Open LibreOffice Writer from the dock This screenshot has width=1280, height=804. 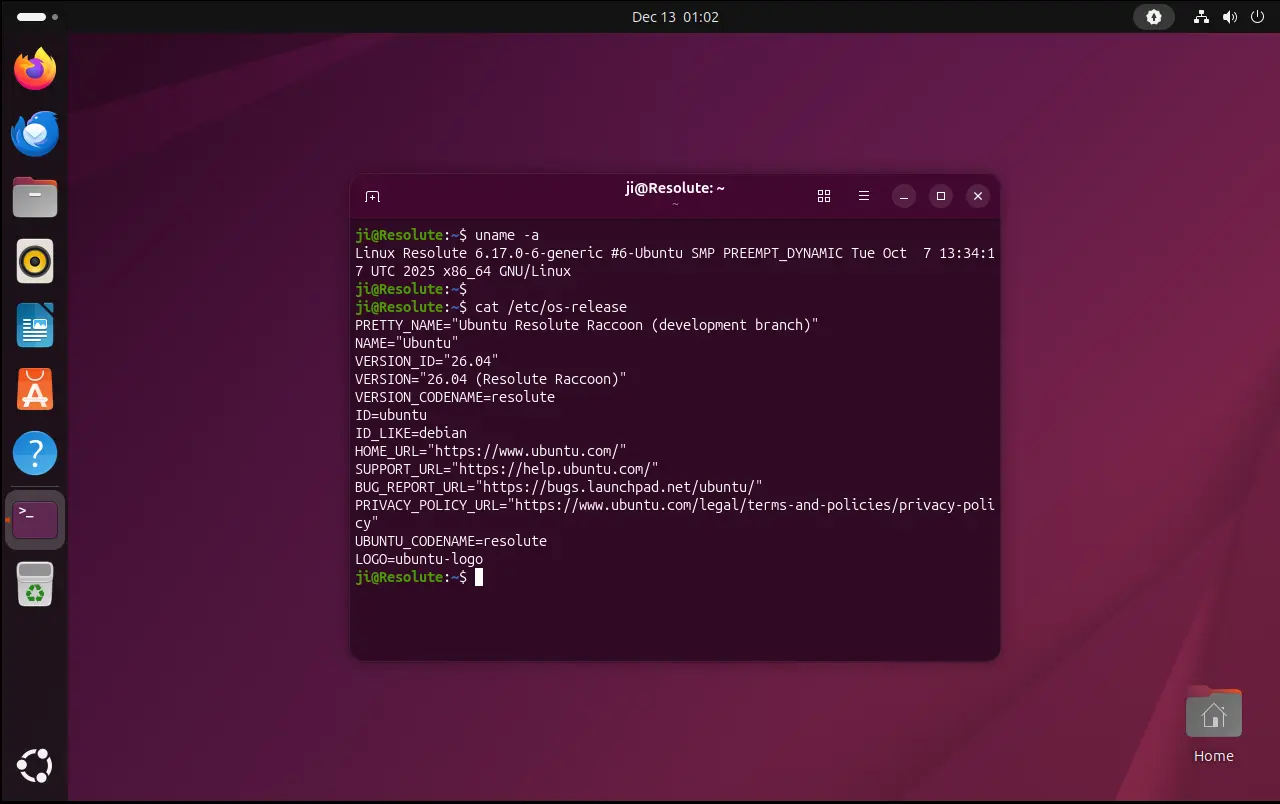pos(35,326)
